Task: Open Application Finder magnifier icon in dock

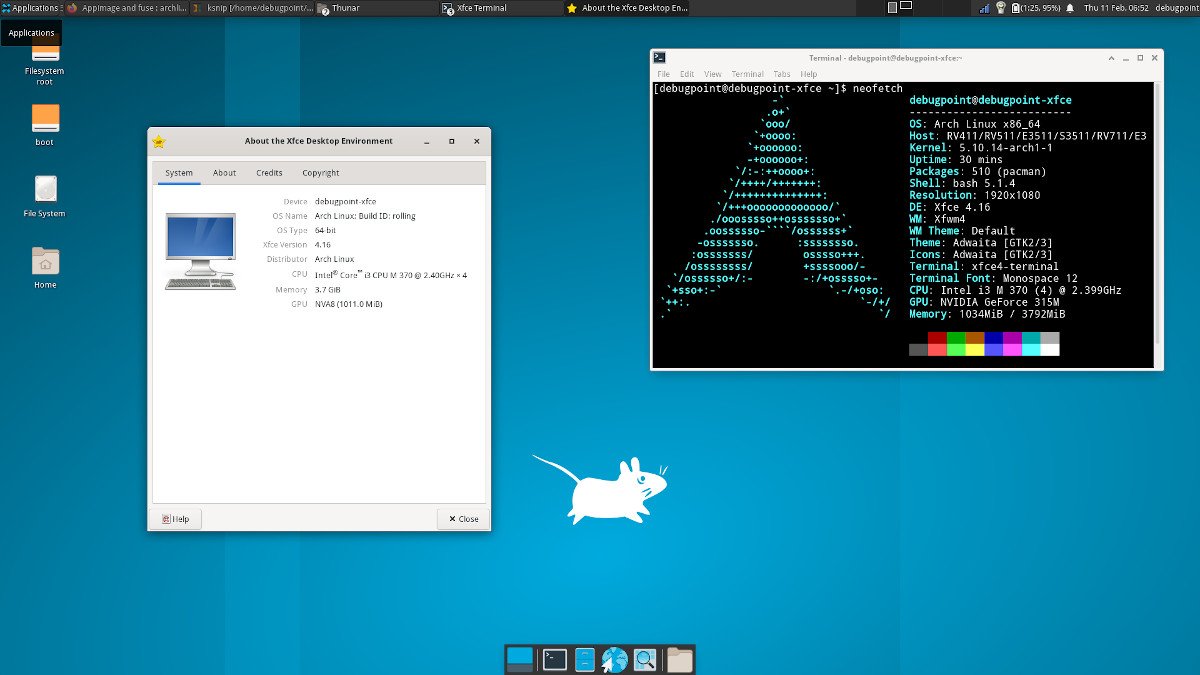Action: (645, 659)
